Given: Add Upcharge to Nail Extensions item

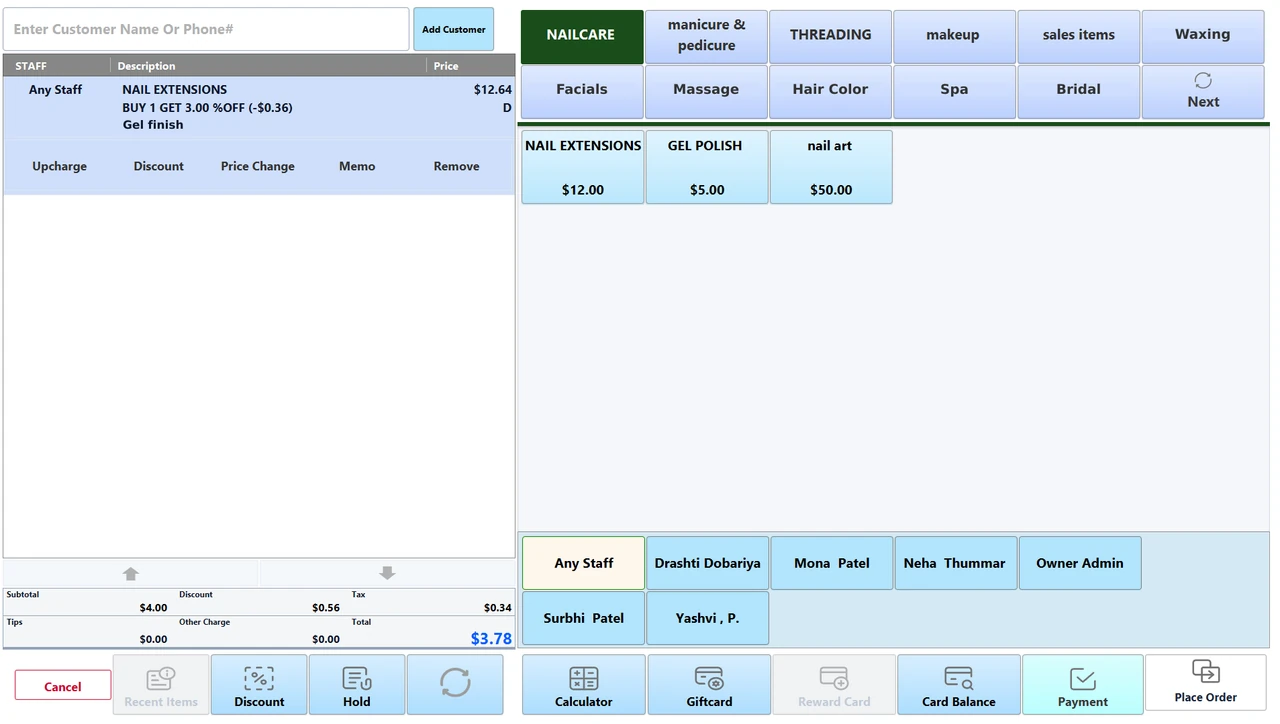Looking at the screenshot, I should pyautogui.click(x=59, y=166).
